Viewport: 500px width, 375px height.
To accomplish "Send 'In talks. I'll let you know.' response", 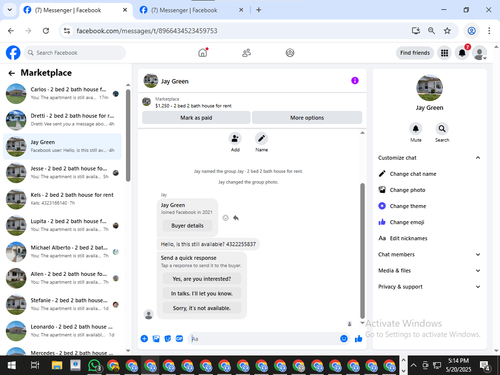I will point(202,293).
